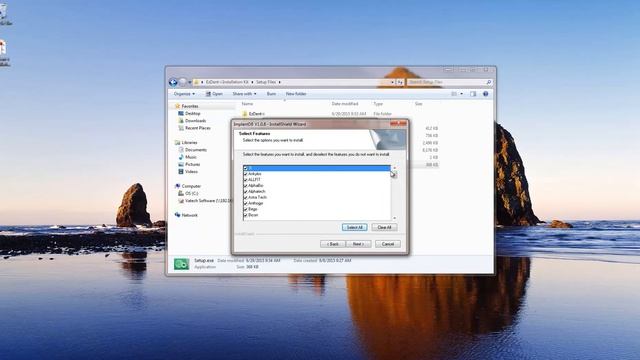Image resolution: width=640 pixels, height=360 pixels.
Task: Toggle the AlphaBio feature checkbox
Action: (x=245, y=186)
